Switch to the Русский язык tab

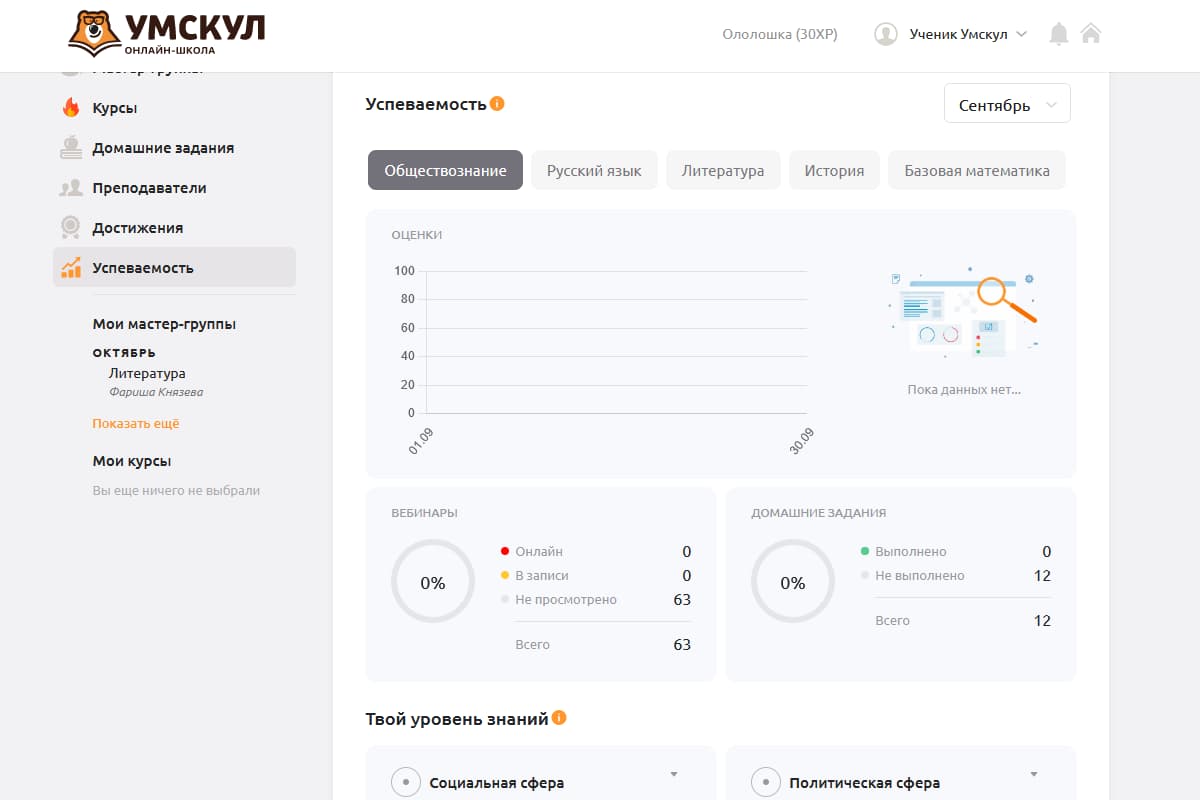(594, 170)
